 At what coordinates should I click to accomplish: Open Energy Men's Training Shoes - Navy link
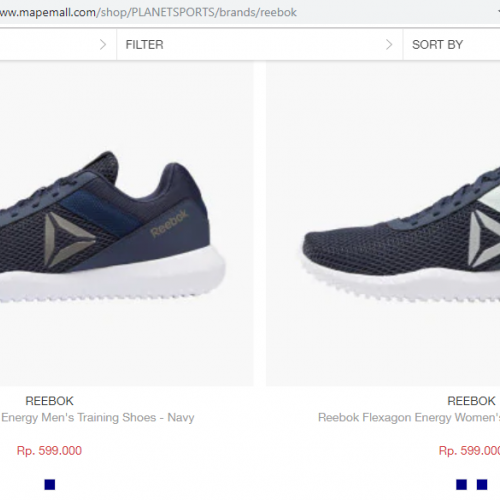tap(98, 417)
